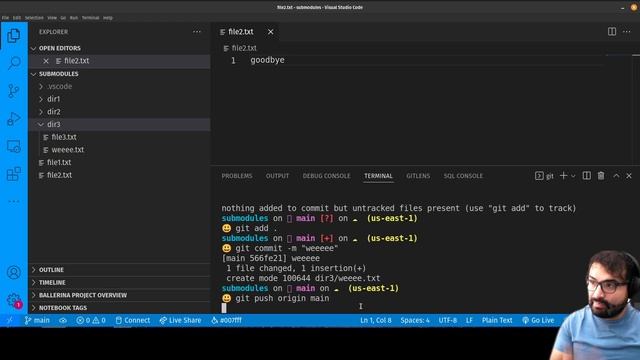Expand the dir1 folder
The image size is (640, 360).
pos(119,99)
